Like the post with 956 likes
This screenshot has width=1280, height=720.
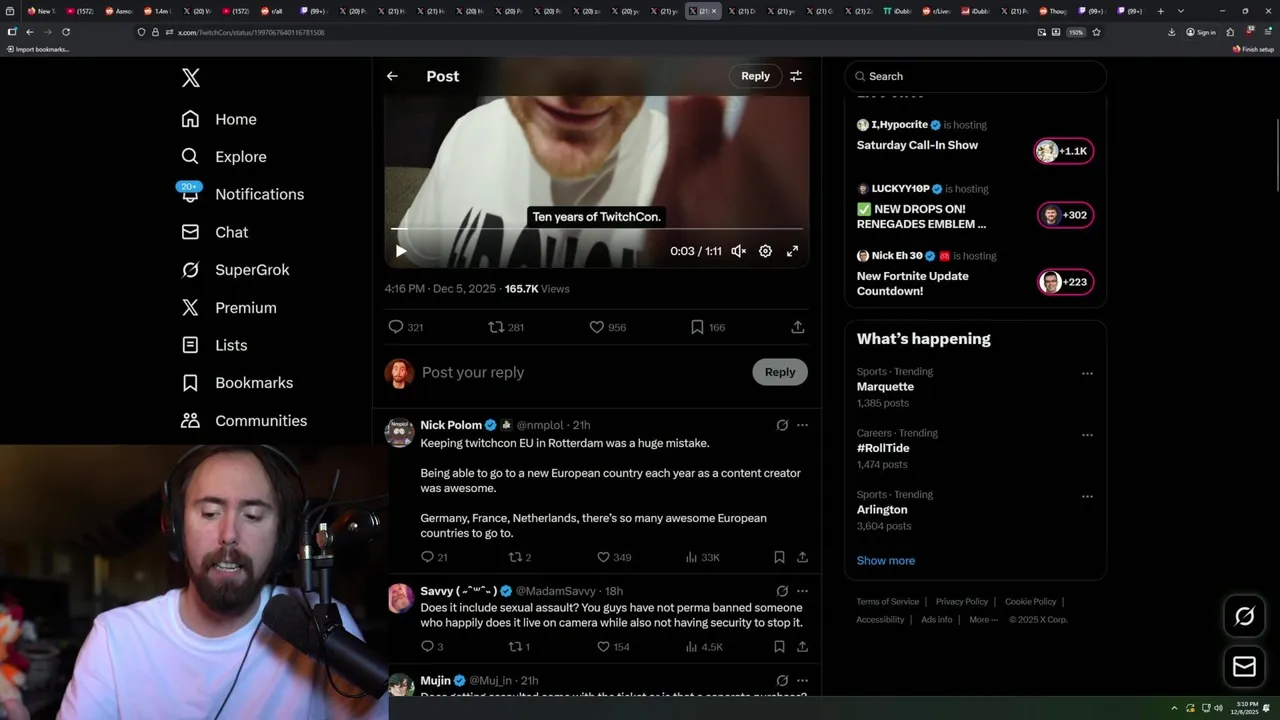coord(607,327)
